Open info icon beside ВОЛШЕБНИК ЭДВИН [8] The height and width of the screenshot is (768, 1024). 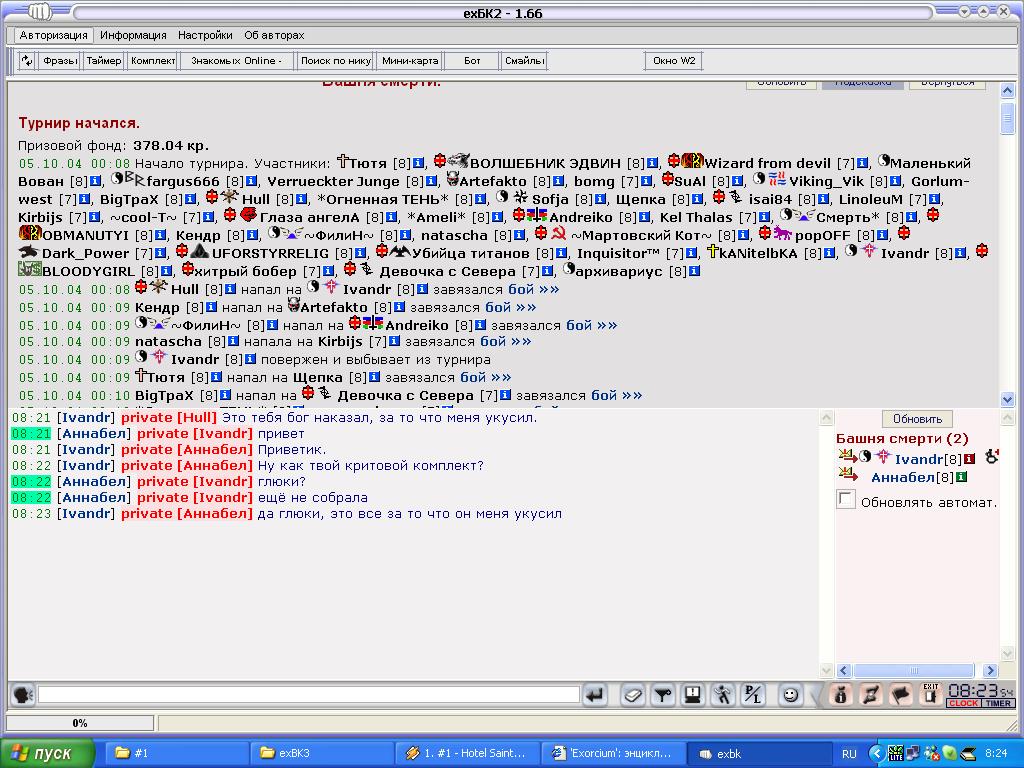point(652,163)
